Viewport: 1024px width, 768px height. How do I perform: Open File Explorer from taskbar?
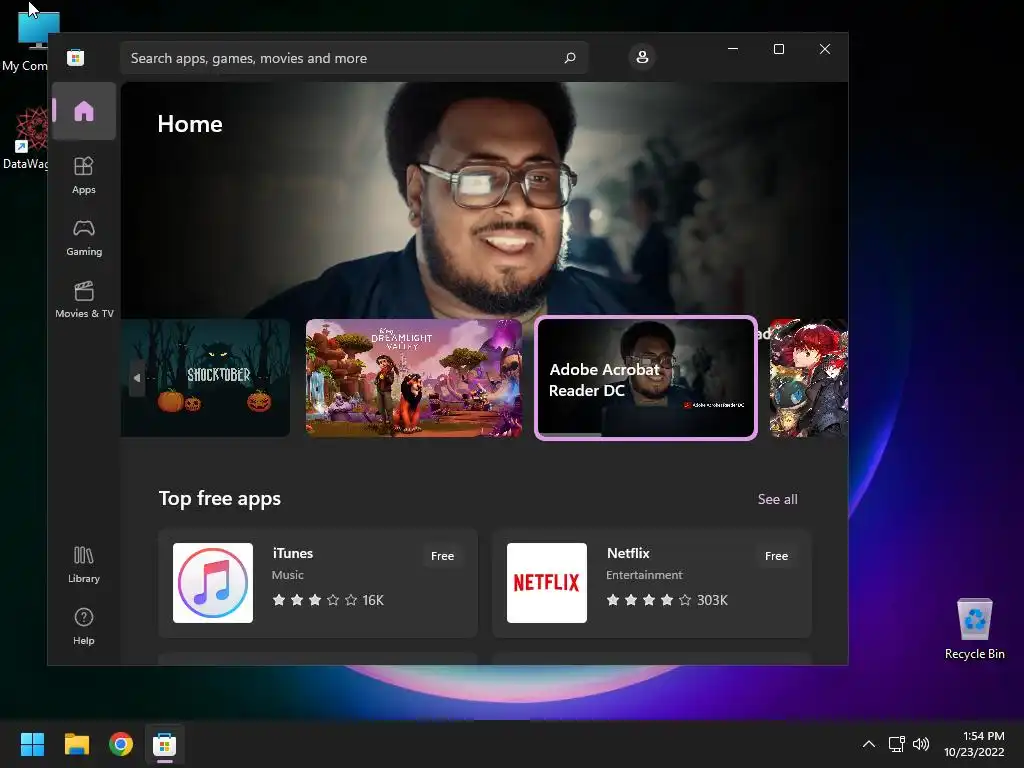[76, 744]
